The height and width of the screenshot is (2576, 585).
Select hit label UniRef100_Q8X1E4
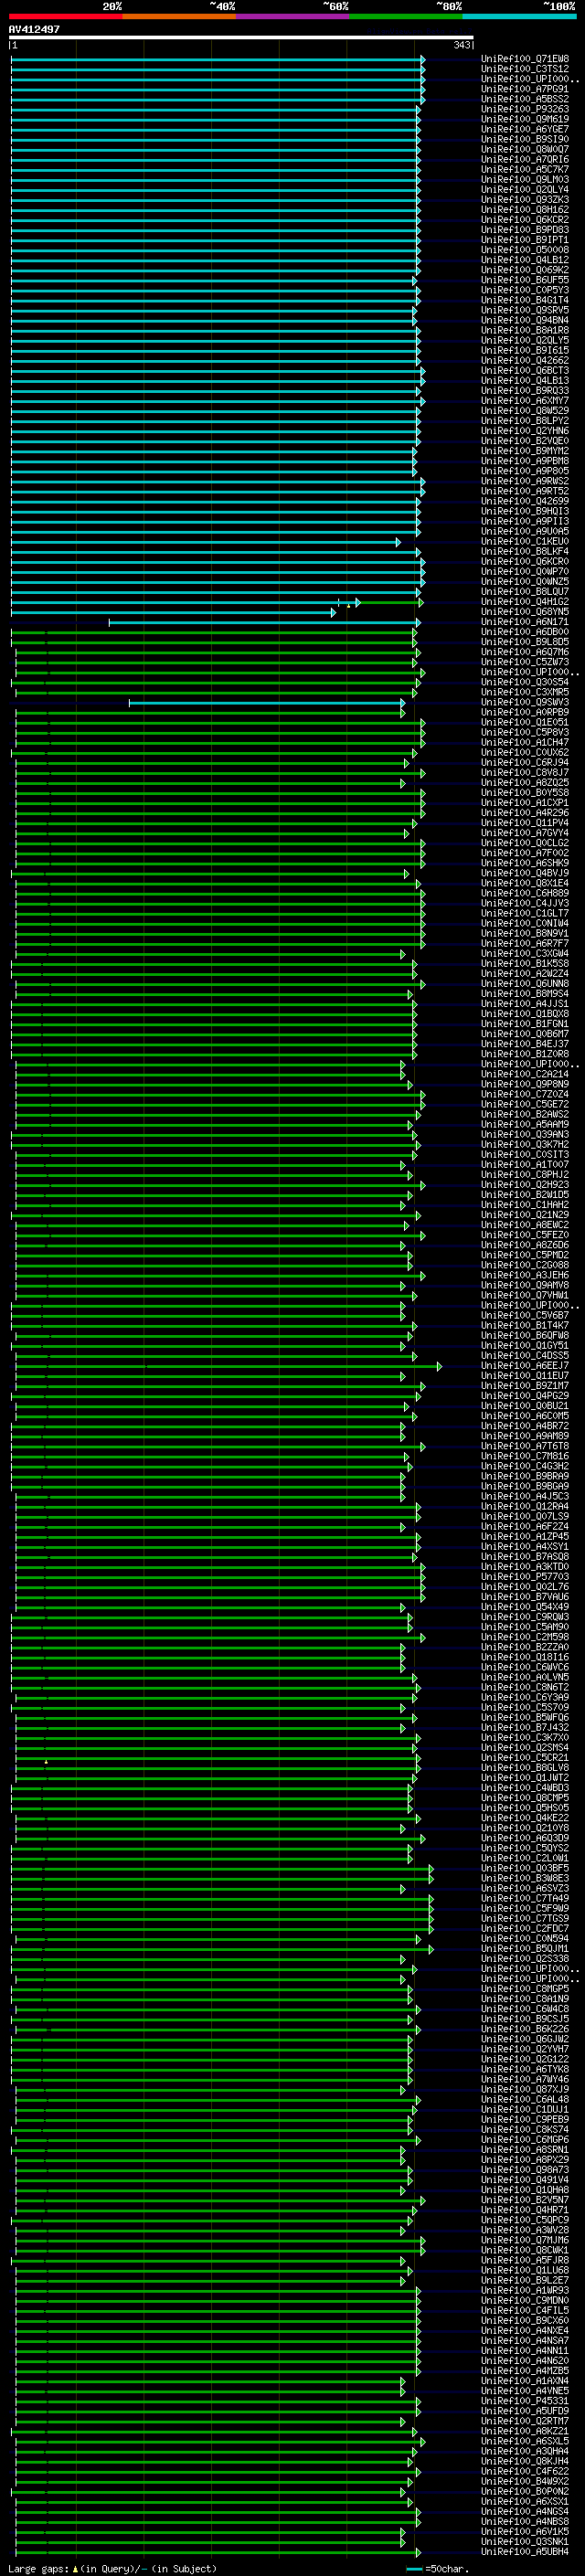(x=525, y=883)
